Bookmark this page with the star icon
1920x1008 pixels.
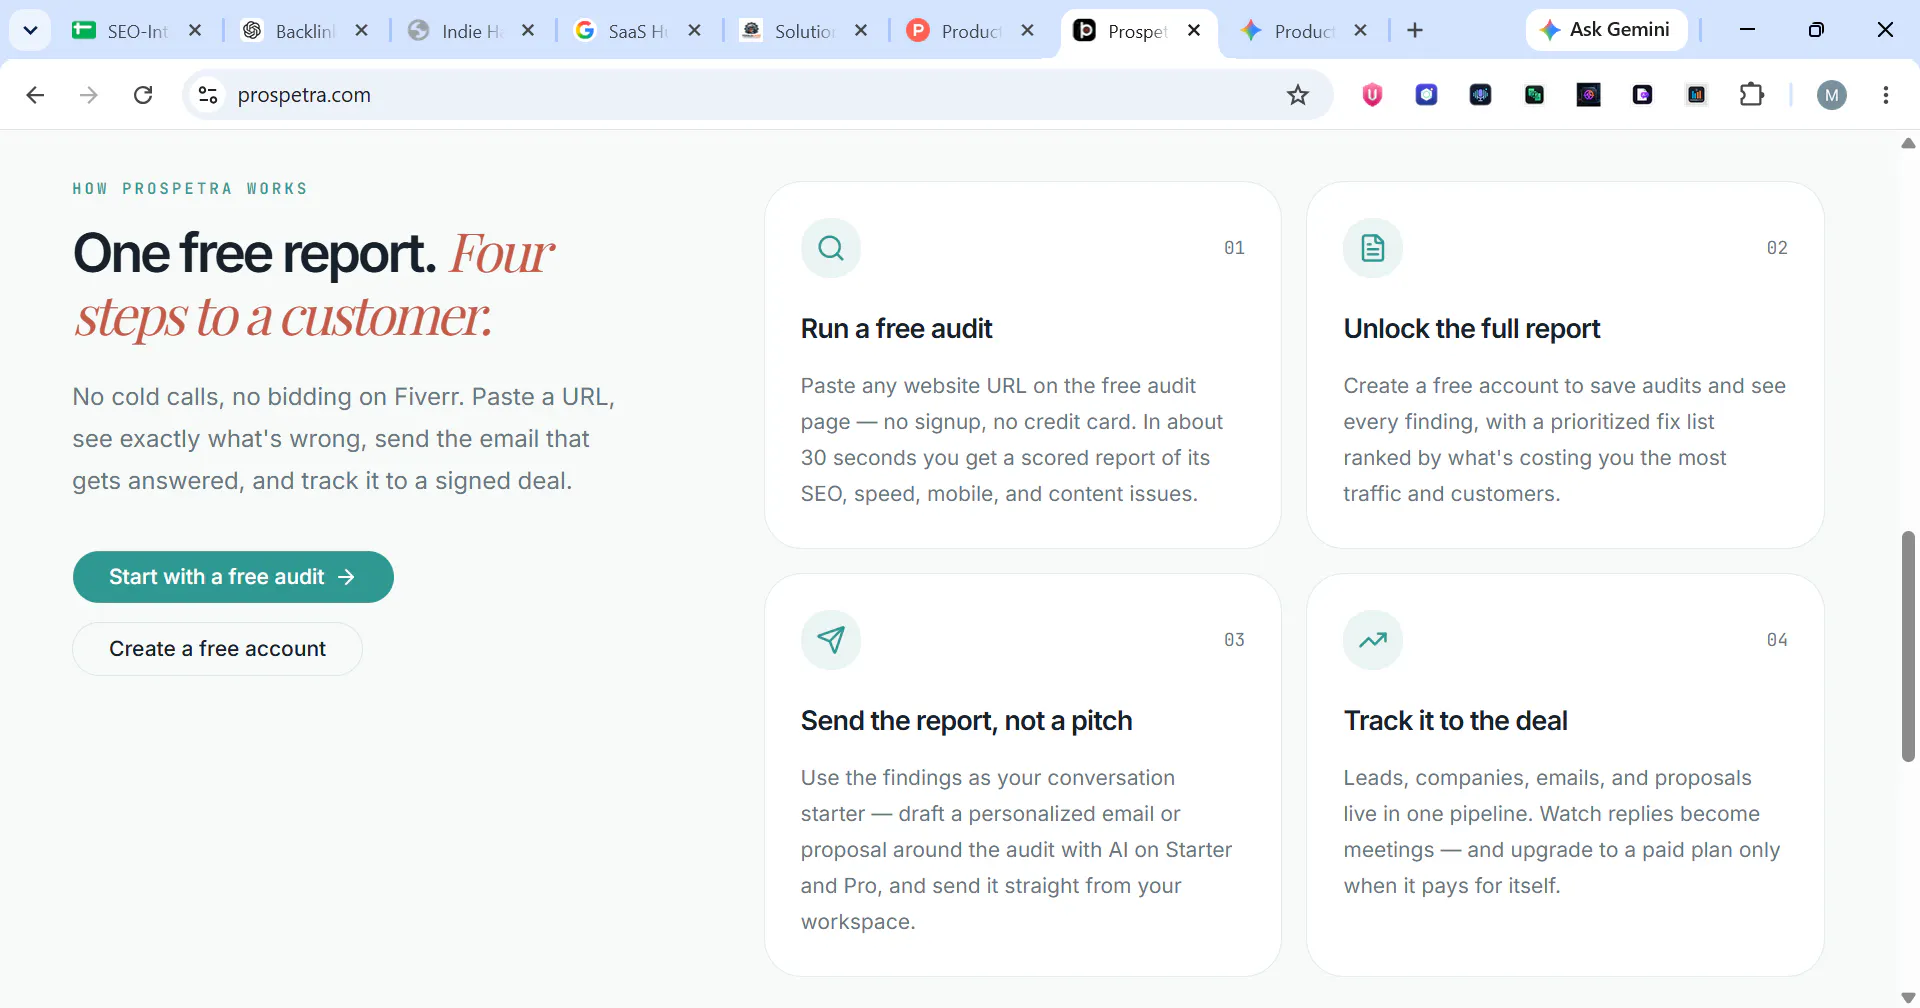[1298, 95]
